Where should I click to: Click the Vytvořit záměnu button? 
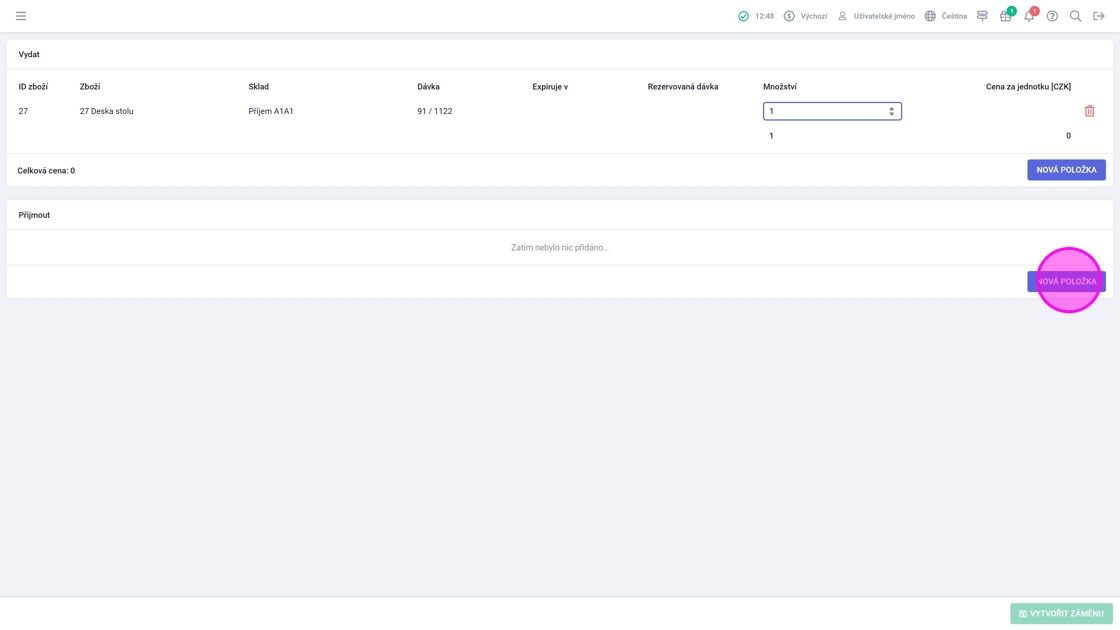[1061, 614]
